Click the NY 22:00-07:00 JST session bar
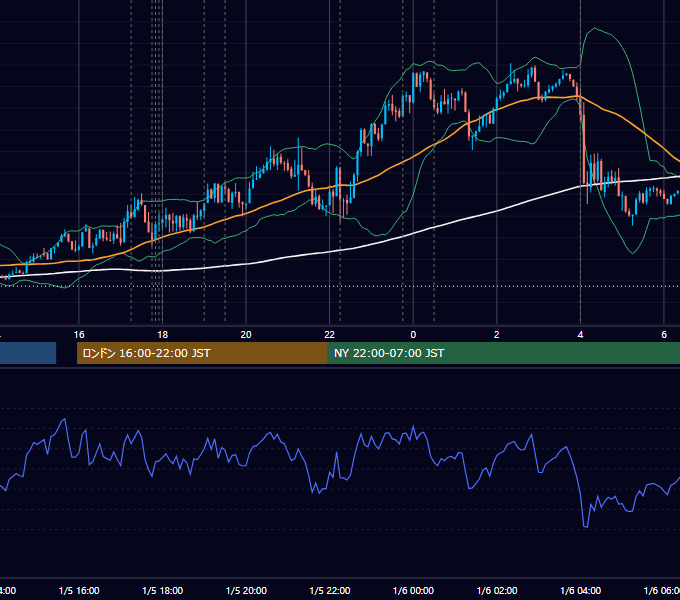The height and width of the screenshot is (600, 680). [x=503, y=353]
